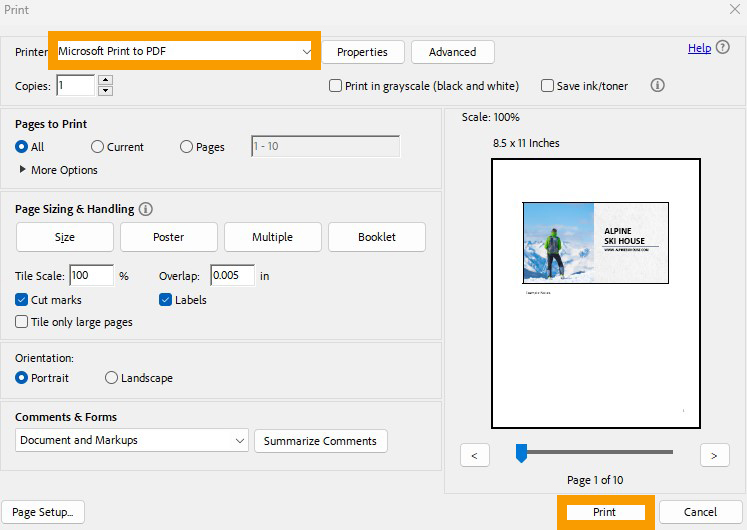Decrease copies with the down spinner arrow
Screen dimensions: 747x530
(106, 91)
